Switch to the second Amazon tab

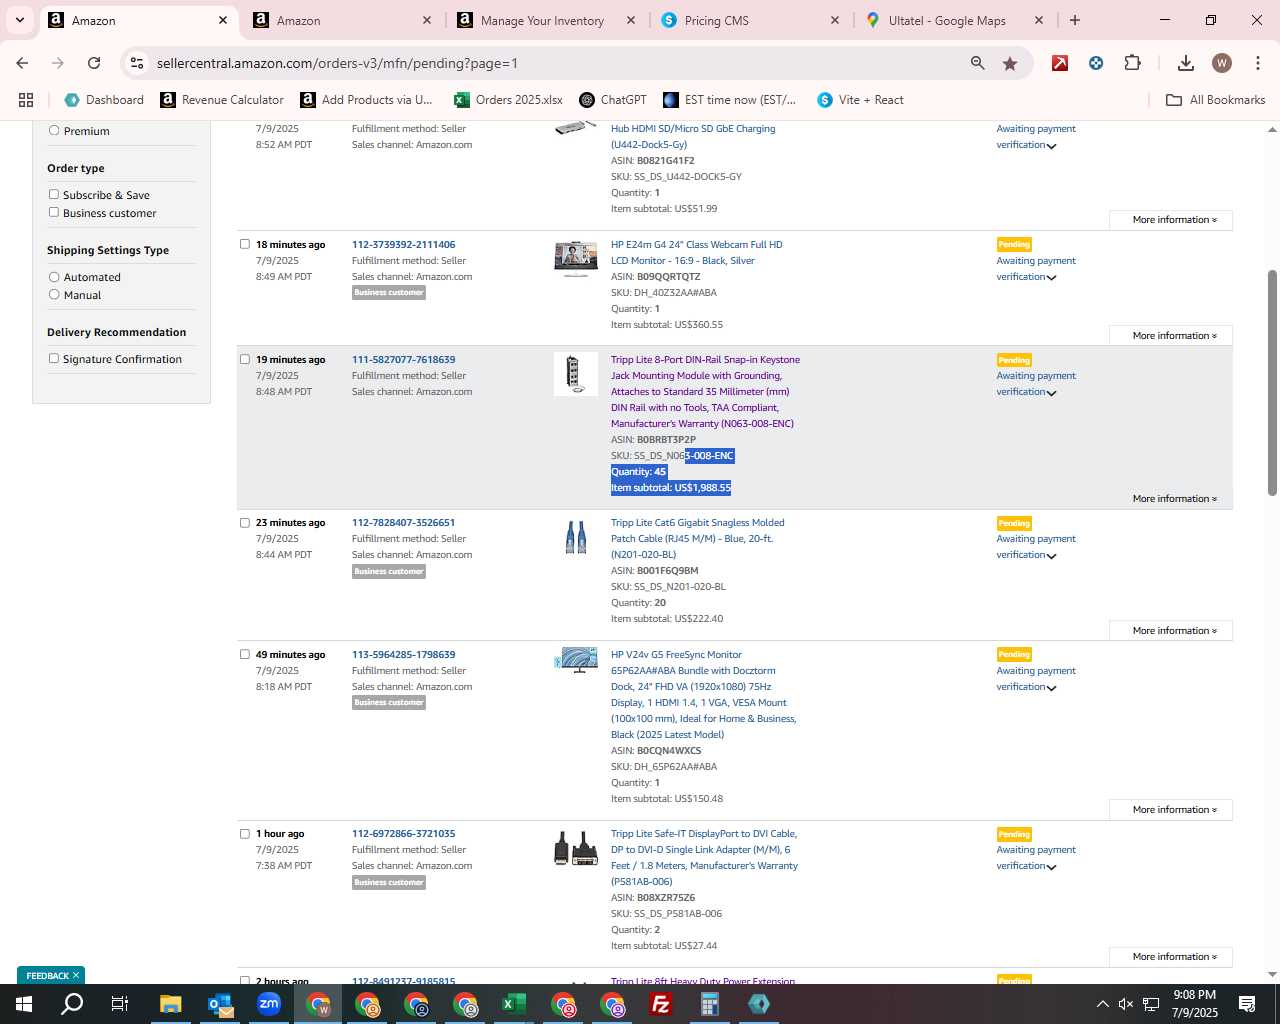(x=341, y=20)
